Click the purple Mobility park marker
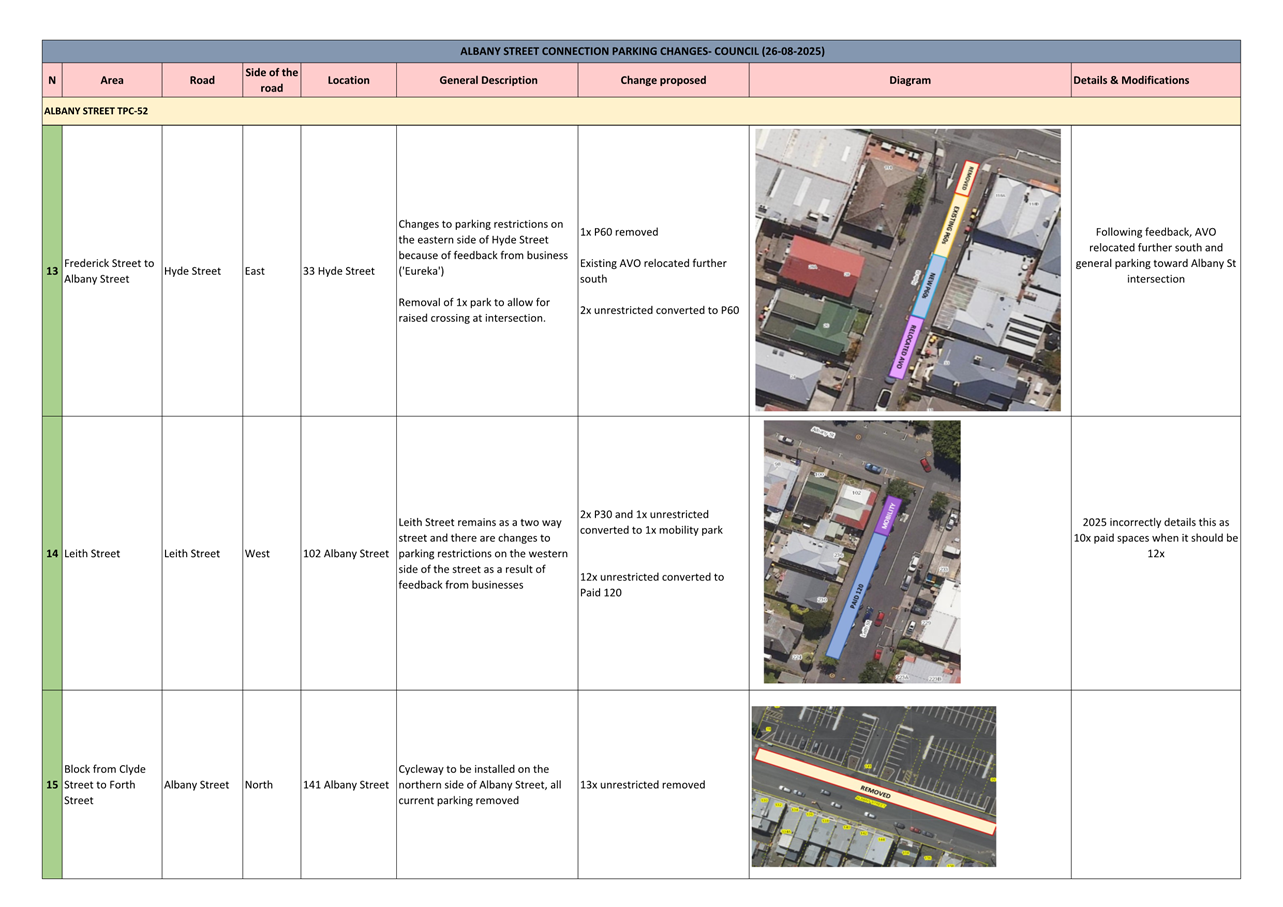 point(887,516)
